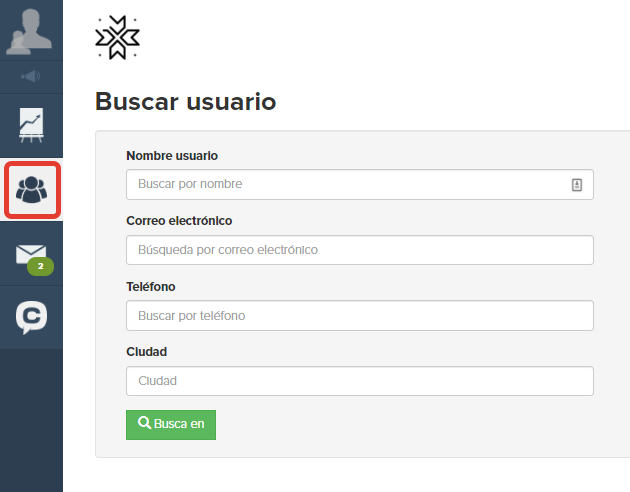630x492 pixels.
Task: Click the Búsqueda por correo electrónico field
Action: [x=360, y=250]
